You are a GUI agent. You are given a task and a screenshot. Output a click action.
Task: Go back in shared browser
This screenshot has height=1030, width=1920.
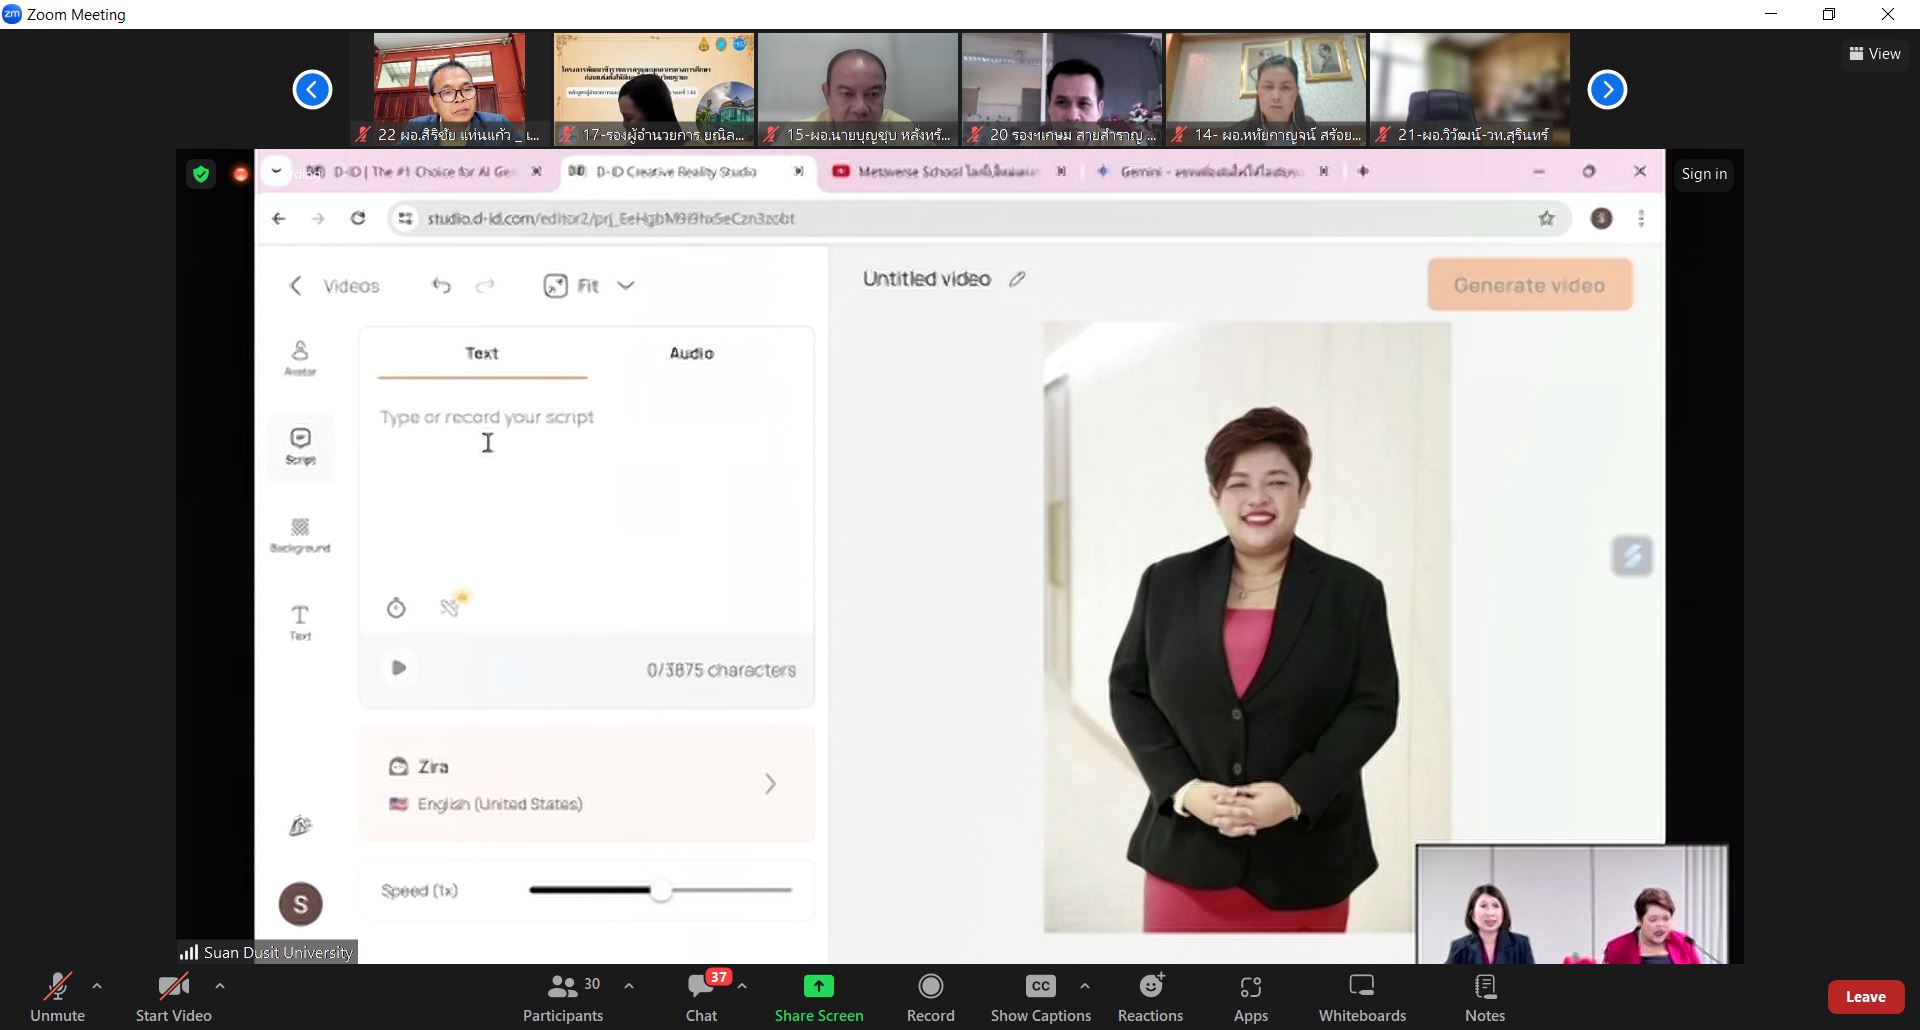coord(279,218)
